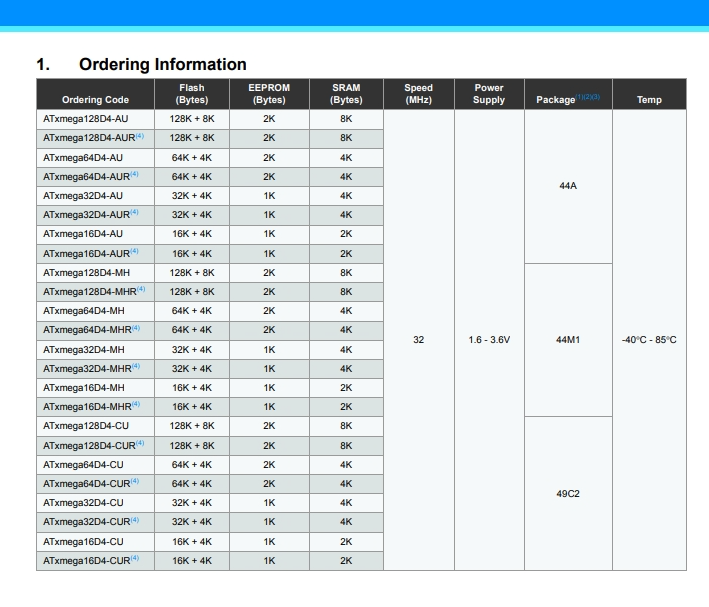The image size is (709, 607).
Task: Click SRAM '2K' in ATxmega16D4-MH row
Action: coord(346,388)
